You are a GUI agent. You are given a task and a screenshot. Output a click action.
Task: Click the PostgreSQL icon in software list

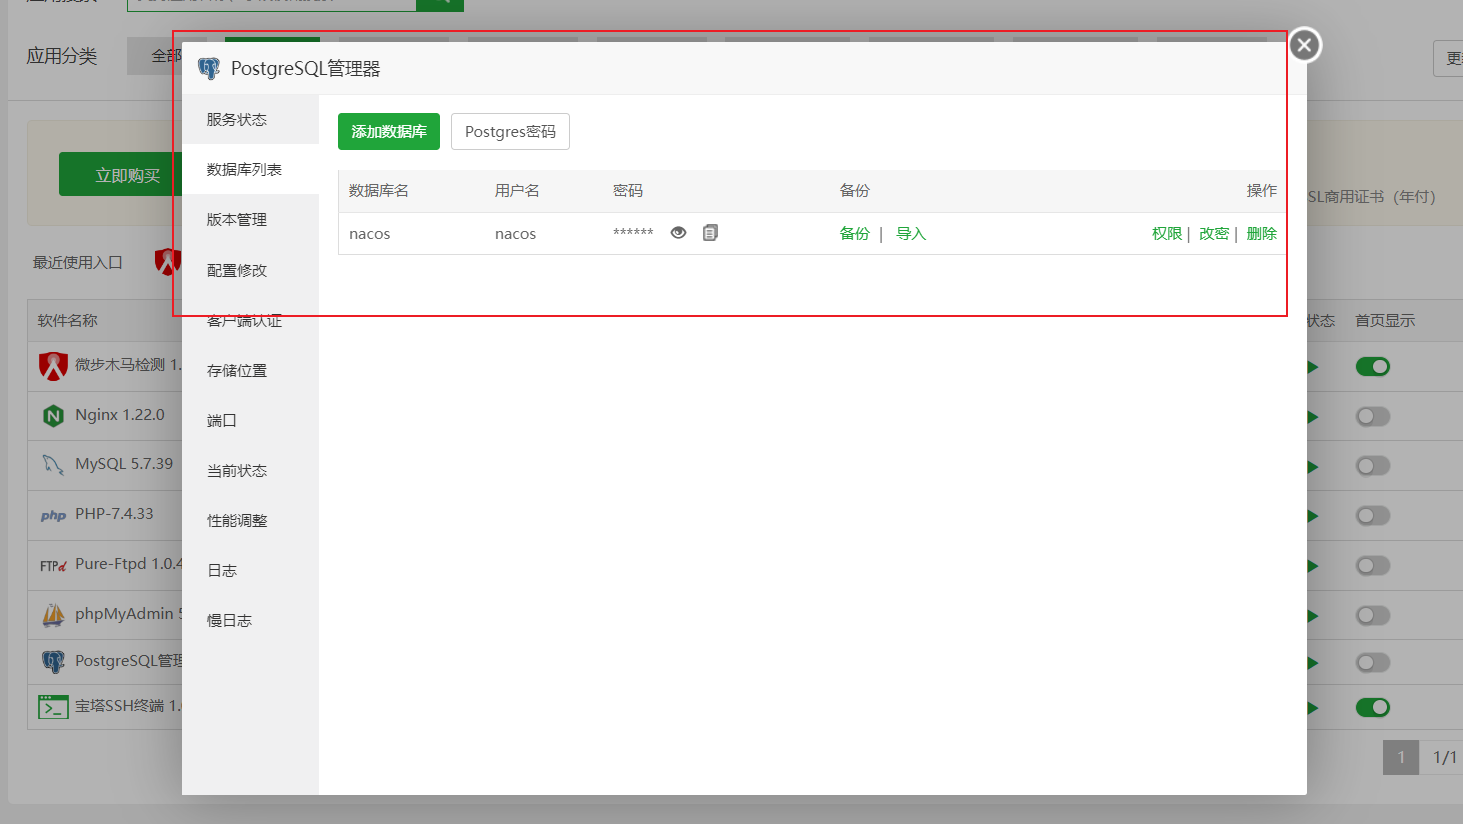(53, 662)
